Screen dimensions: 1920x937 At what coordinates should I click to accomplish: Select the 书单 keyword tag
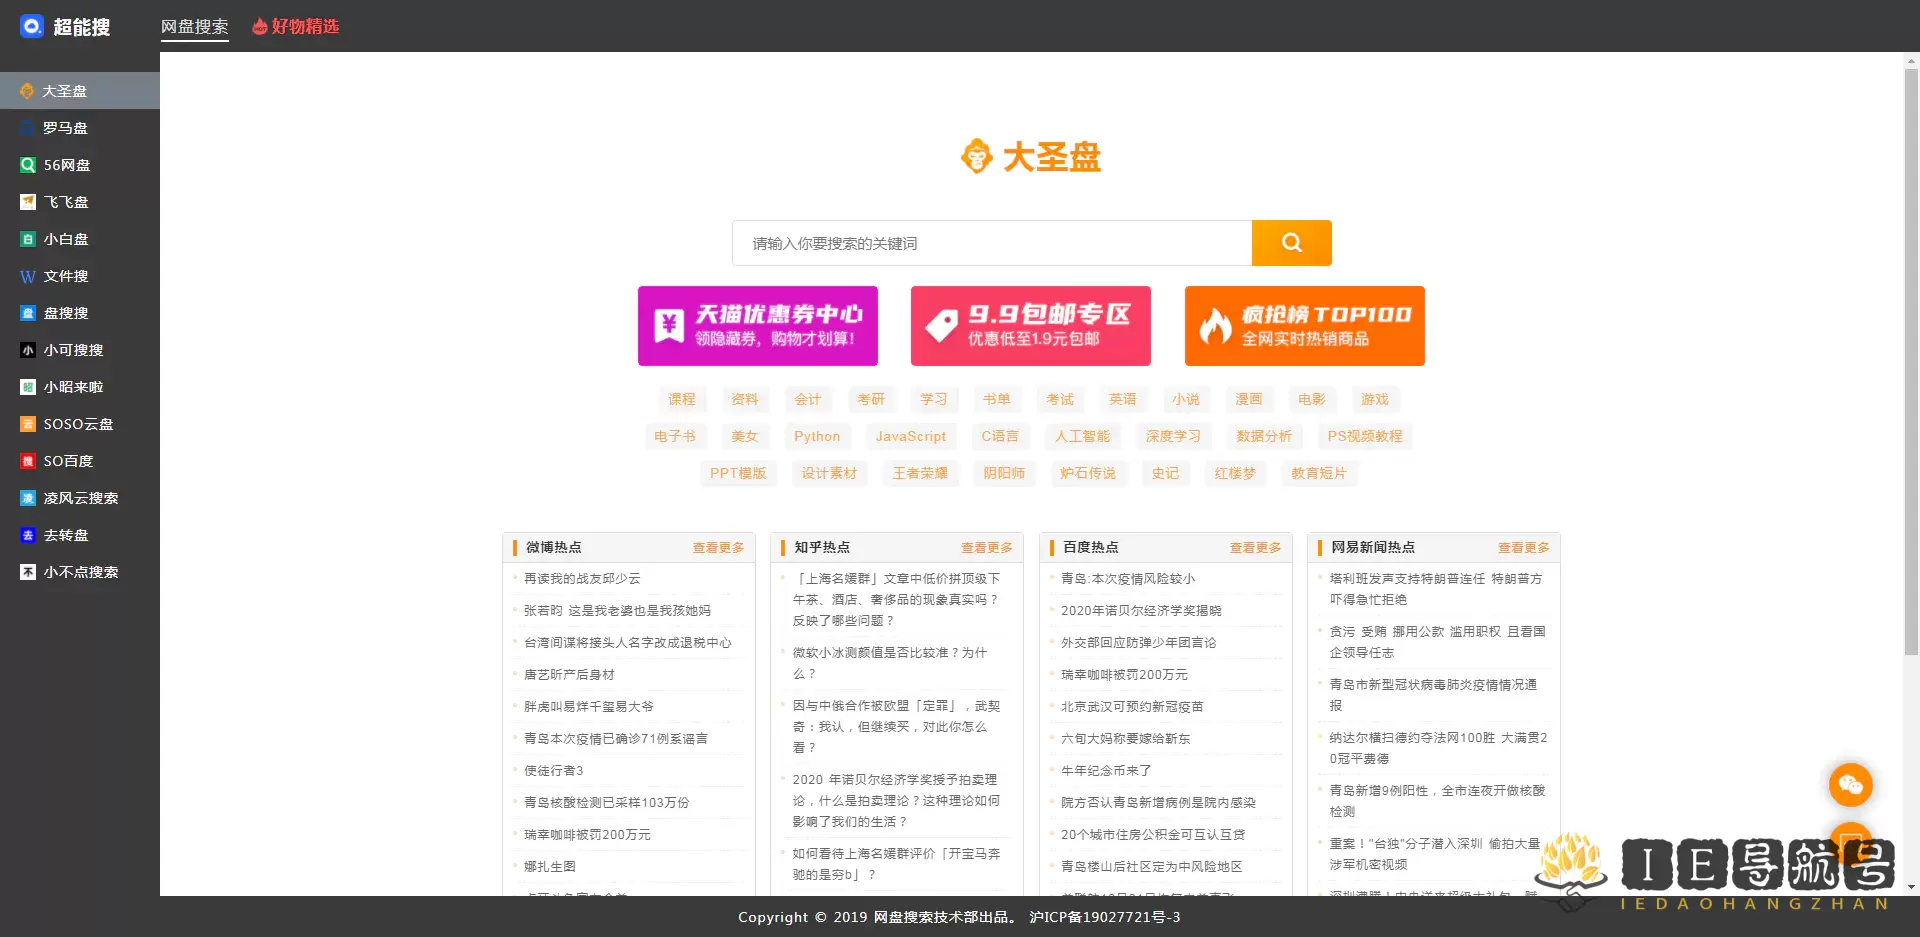(997, 399)
